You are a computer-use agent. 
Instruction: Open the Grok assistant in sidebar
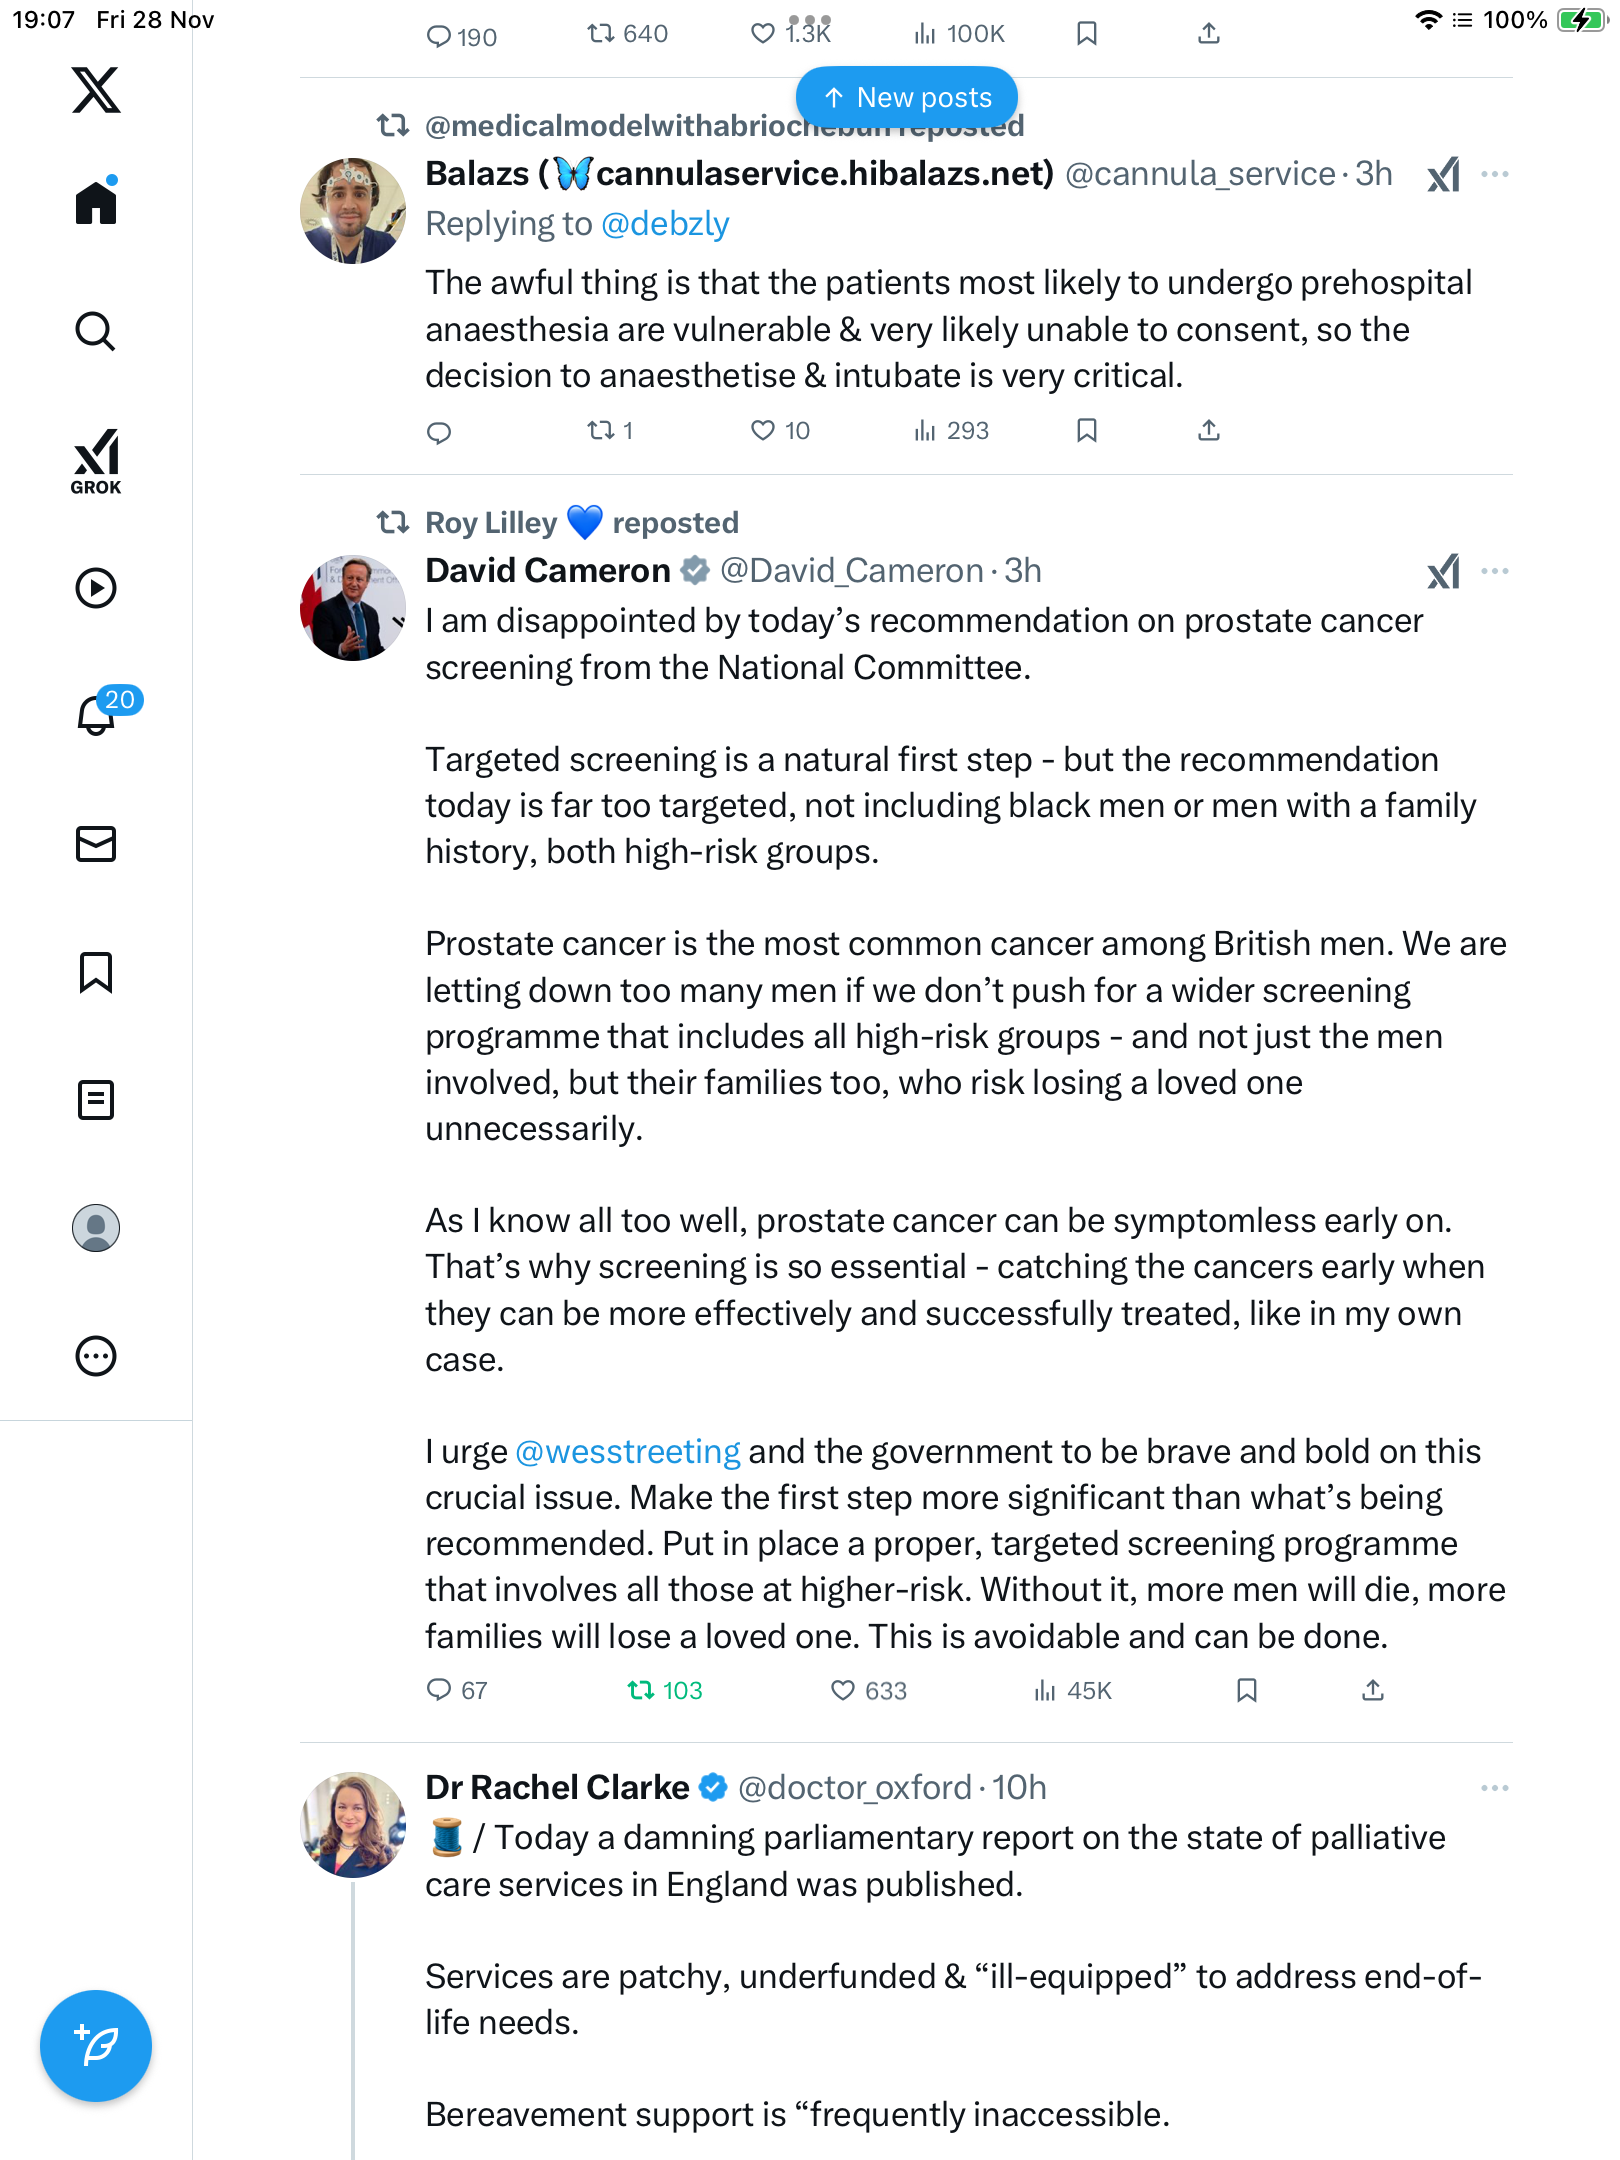96,461
